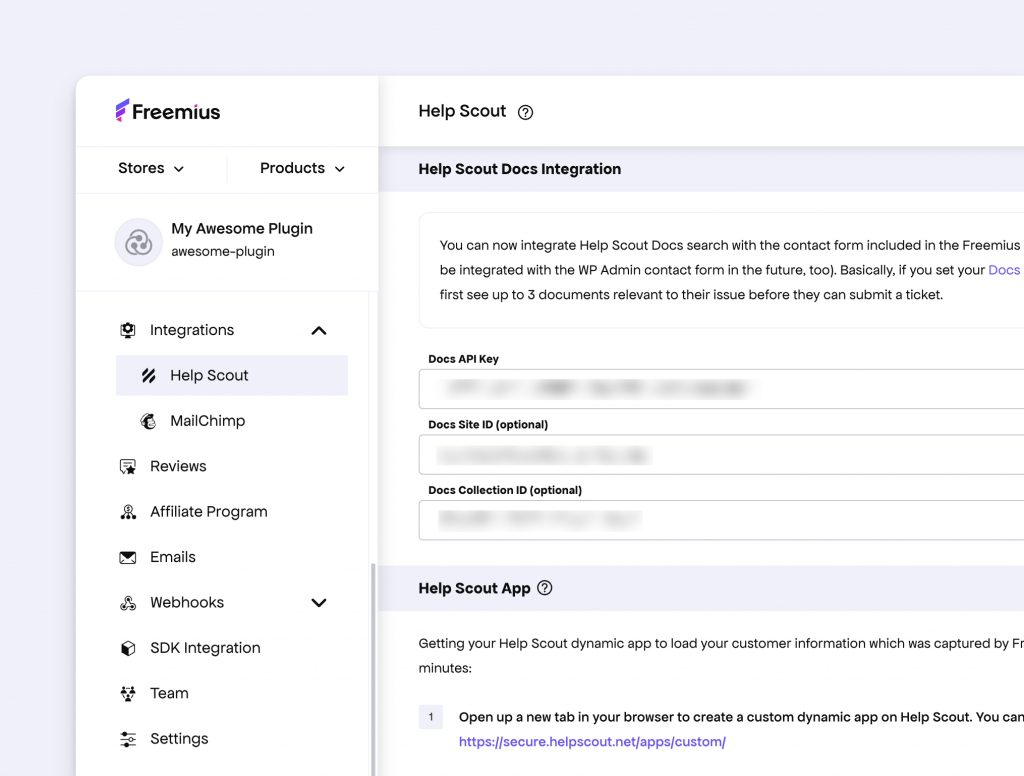Open the secure.helpscout.net apps custom link

point(592,742)
